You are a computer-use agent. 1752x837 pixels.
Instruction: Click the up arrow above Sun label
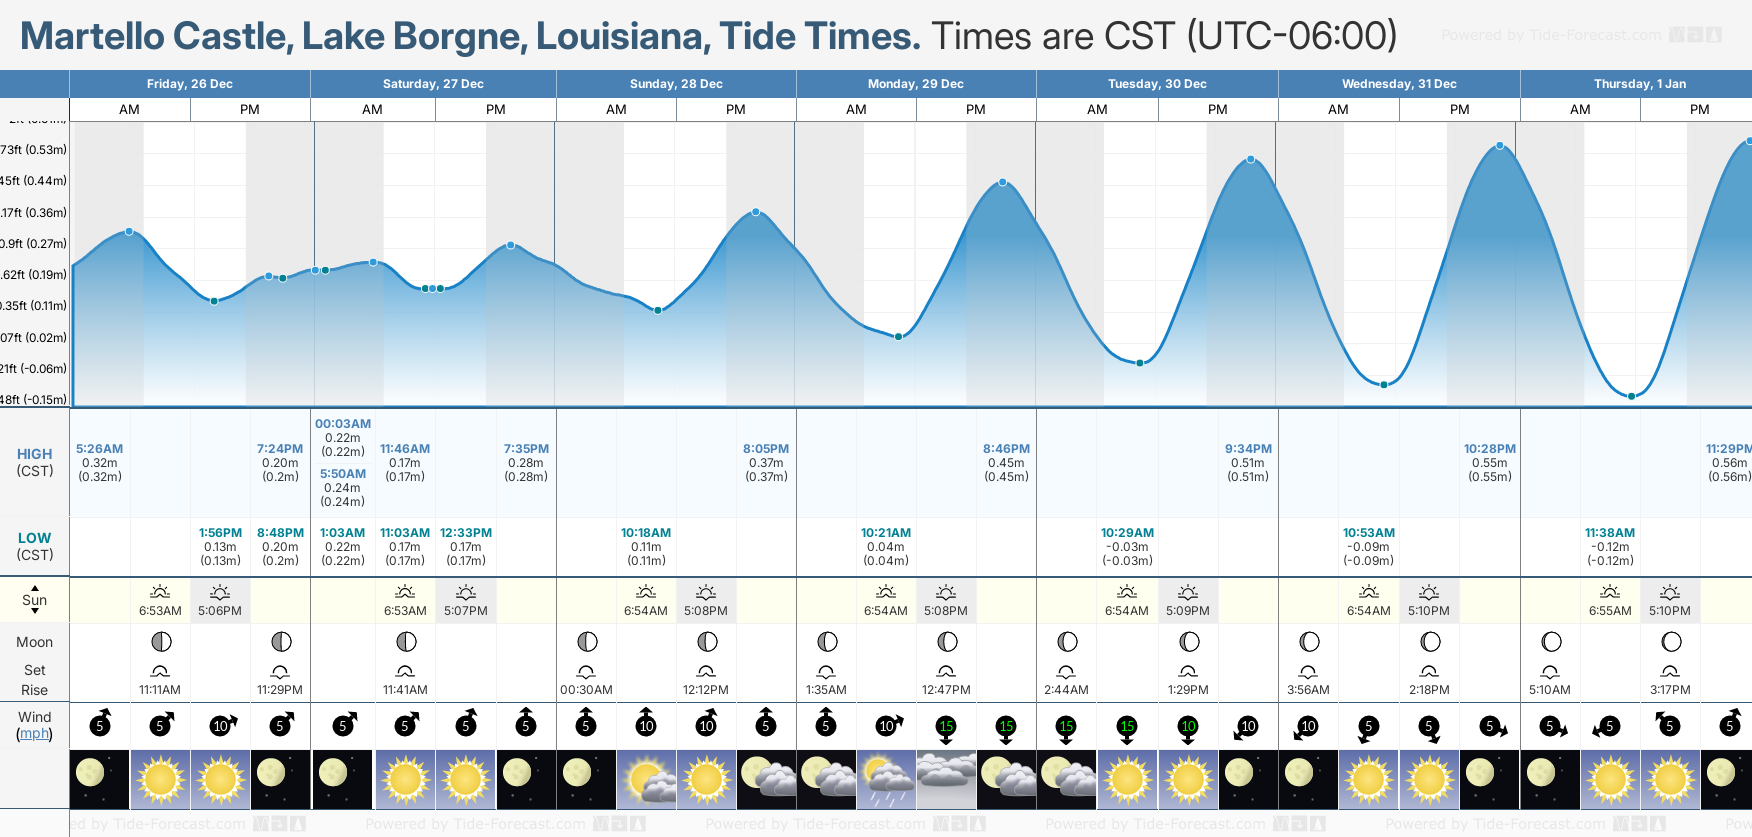35,588
